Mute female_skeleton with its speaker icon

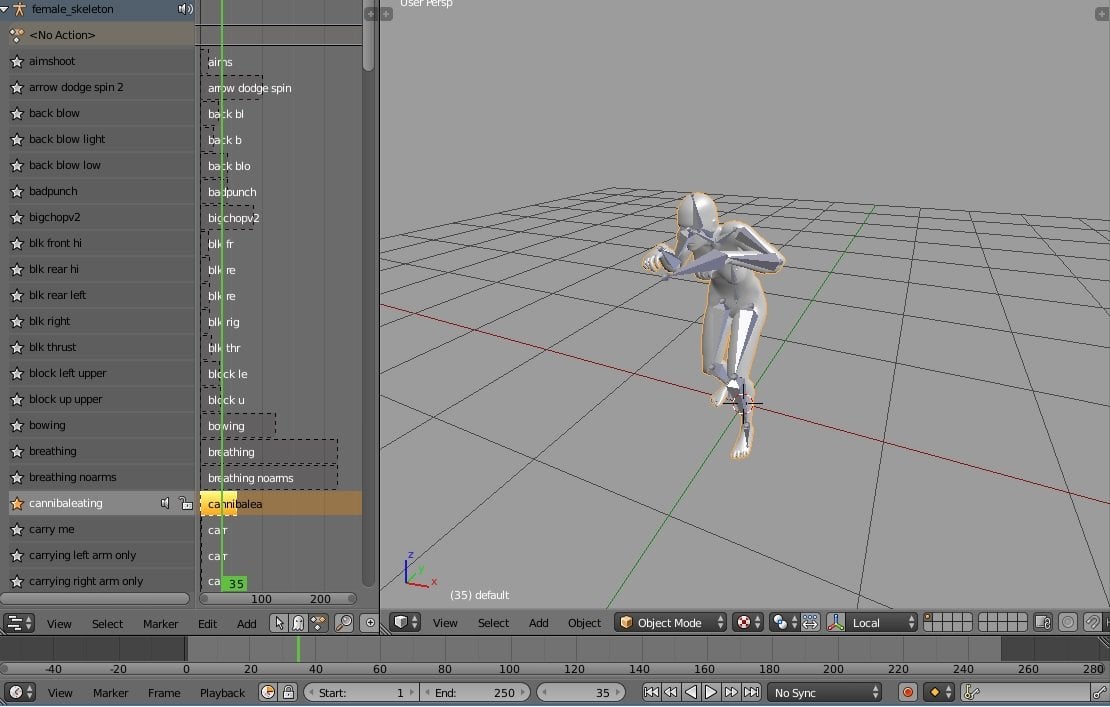pyautogui.click(x=185, y=9)
